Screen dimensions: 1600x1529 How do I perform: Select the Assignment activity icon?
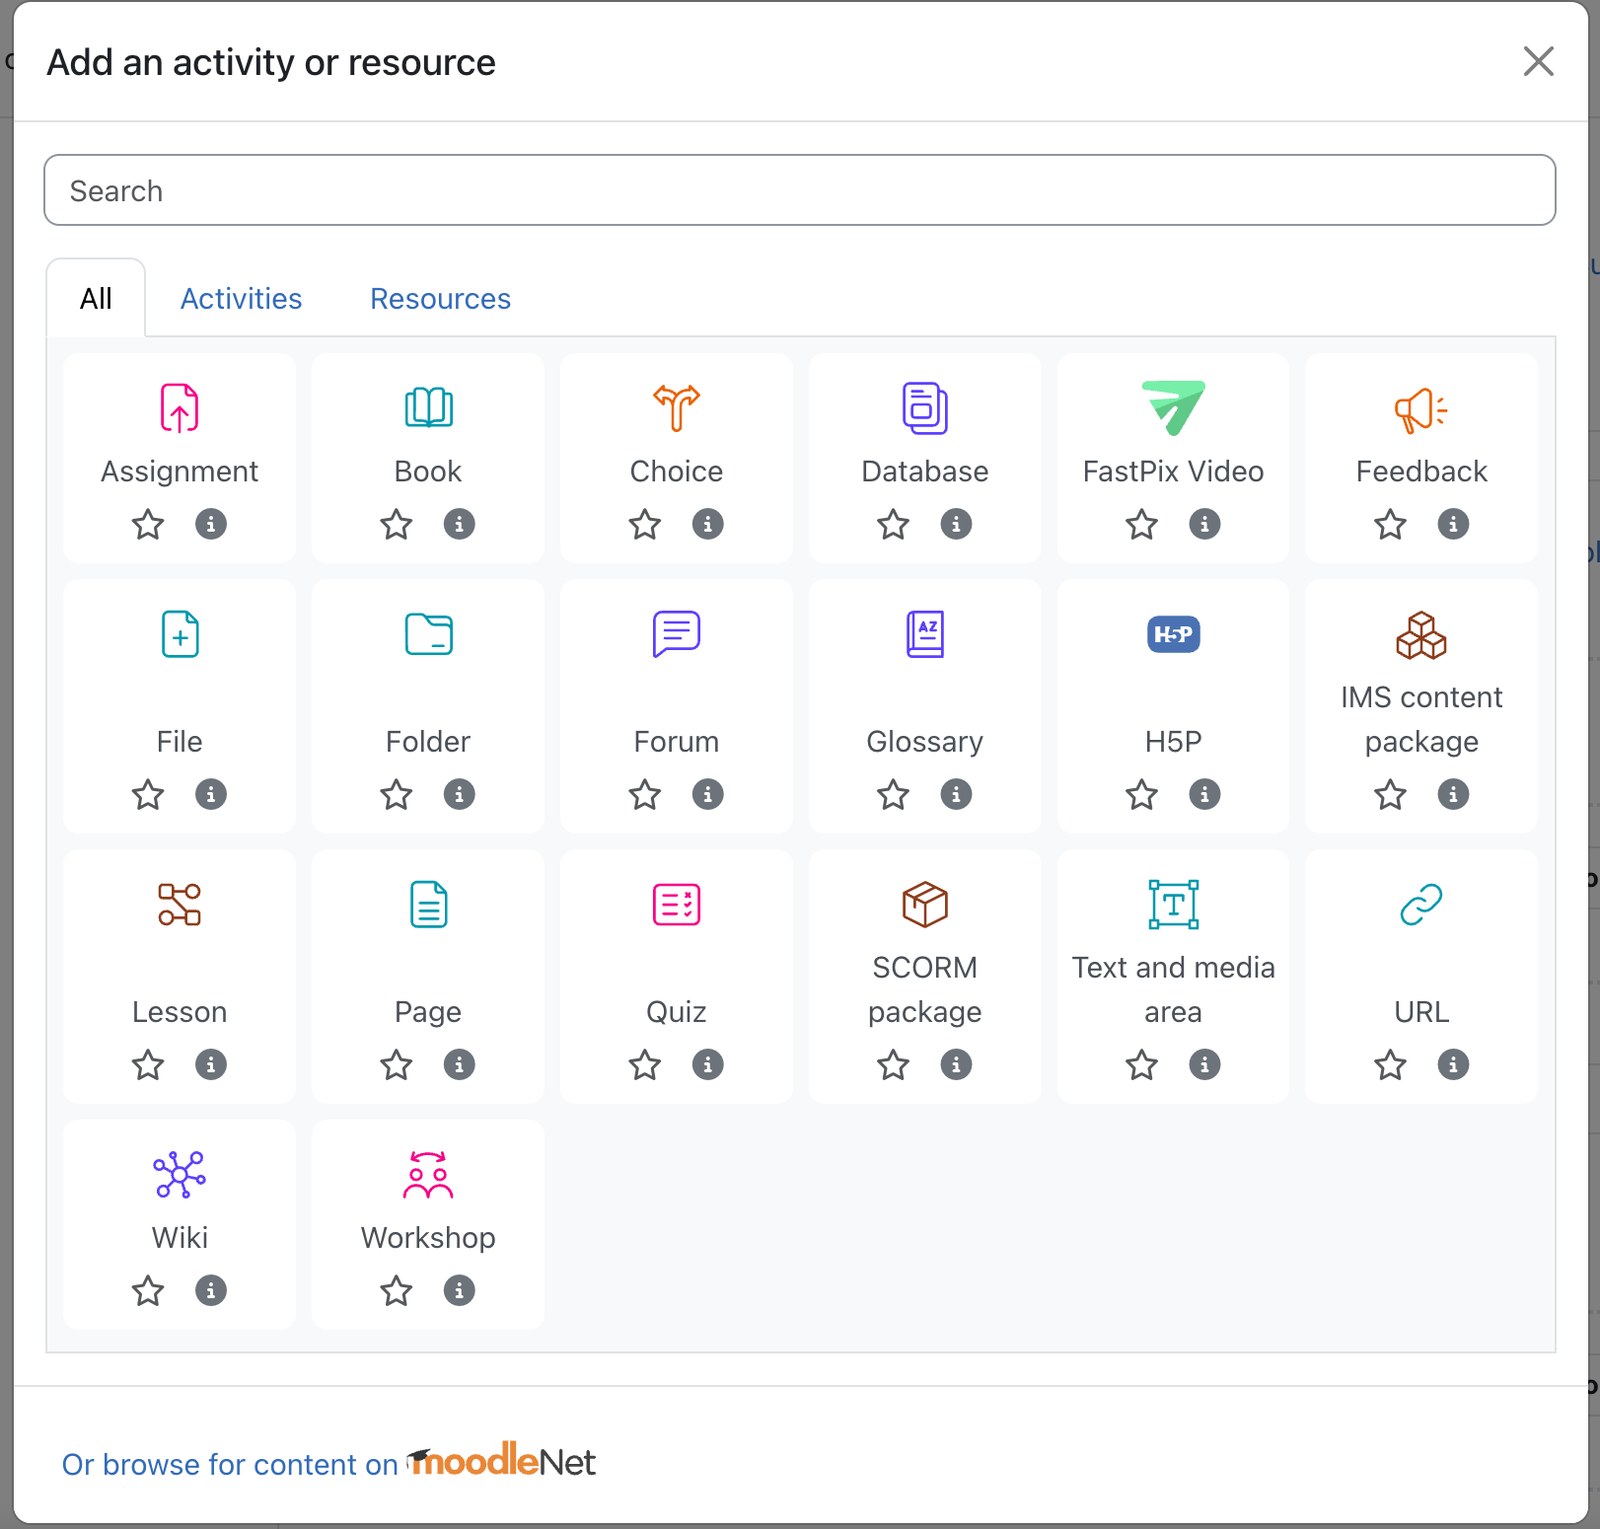[x=179, y=408]
